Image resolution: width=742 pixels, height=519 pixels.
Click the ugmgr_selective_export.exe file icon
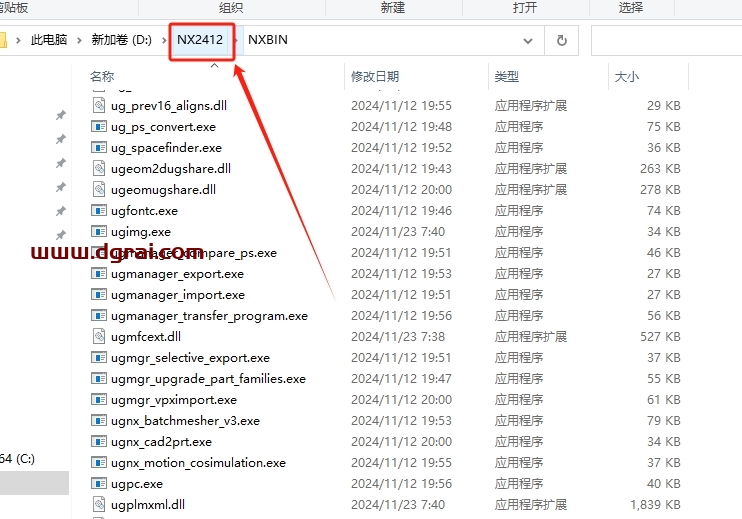click(99, 357)
